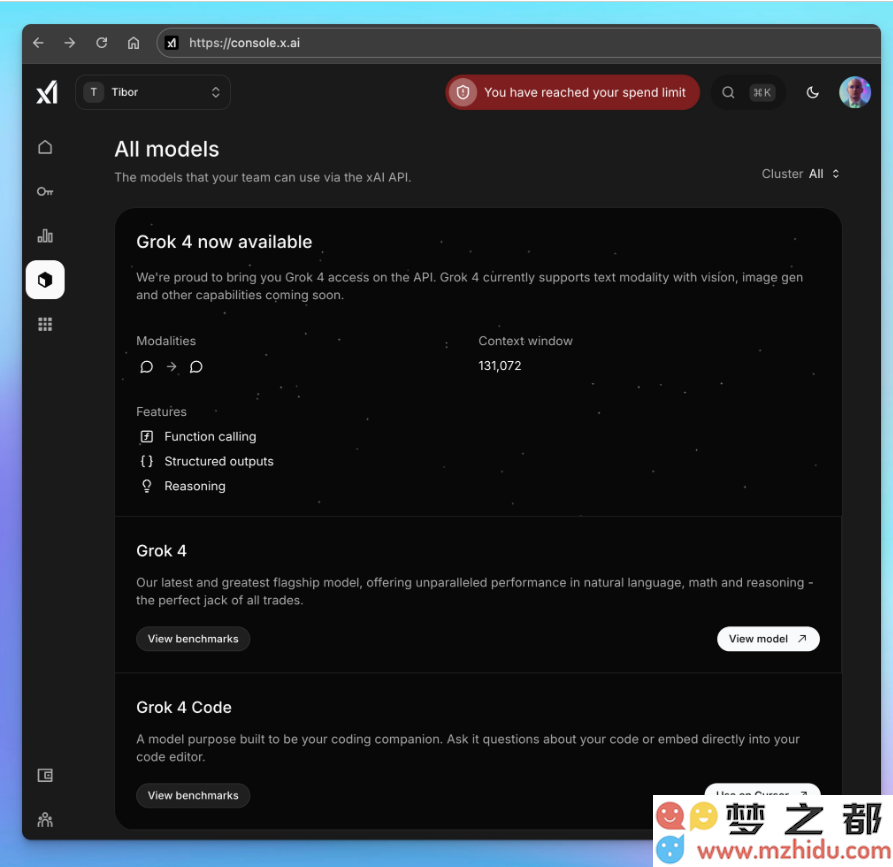The image size is (893, 867).
Task: Click the Grok 4 Code model title
Action: [x=184, y=707]
